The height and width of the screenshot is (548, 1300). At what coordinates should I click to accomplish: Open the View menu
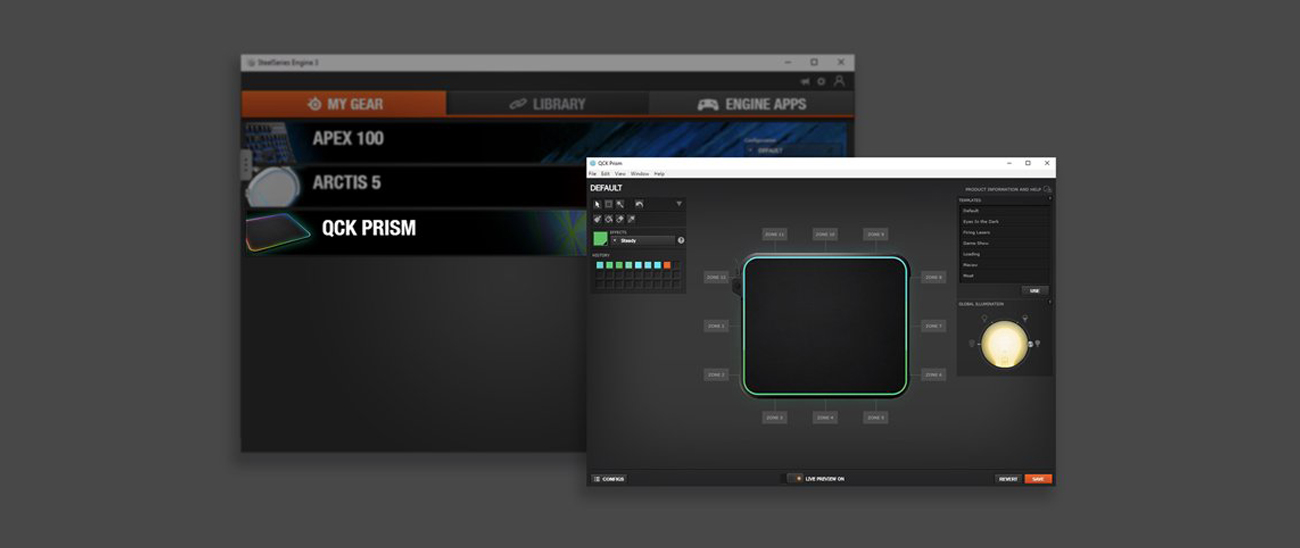[x=620, y=174]
